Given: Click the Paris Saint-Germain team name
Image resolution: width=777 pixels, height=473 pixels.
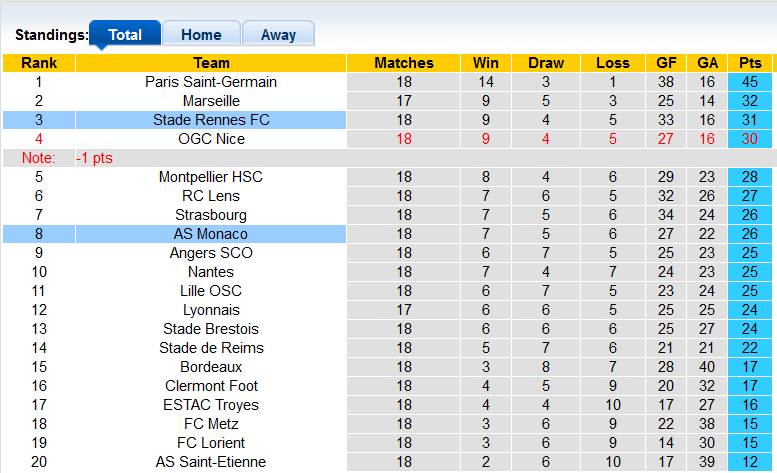Looking at the screenshot, I should tap(211, 82).
